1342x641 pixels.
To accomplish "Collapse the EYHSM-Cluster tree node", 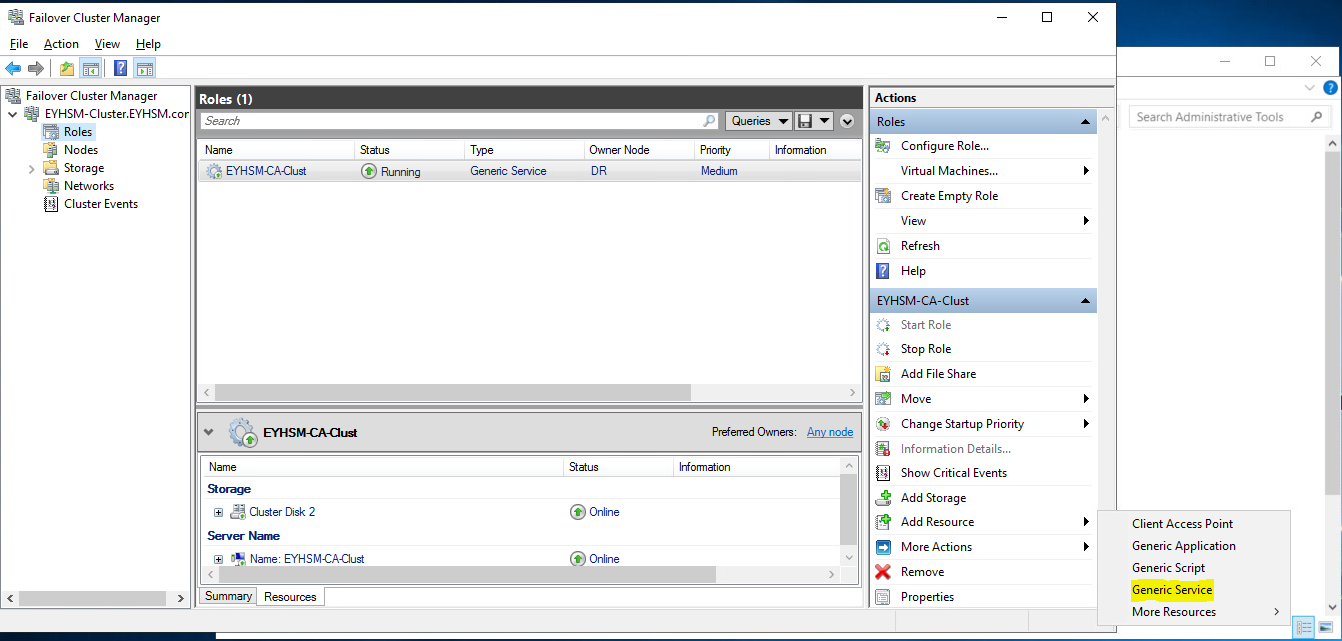I will 12,114.
